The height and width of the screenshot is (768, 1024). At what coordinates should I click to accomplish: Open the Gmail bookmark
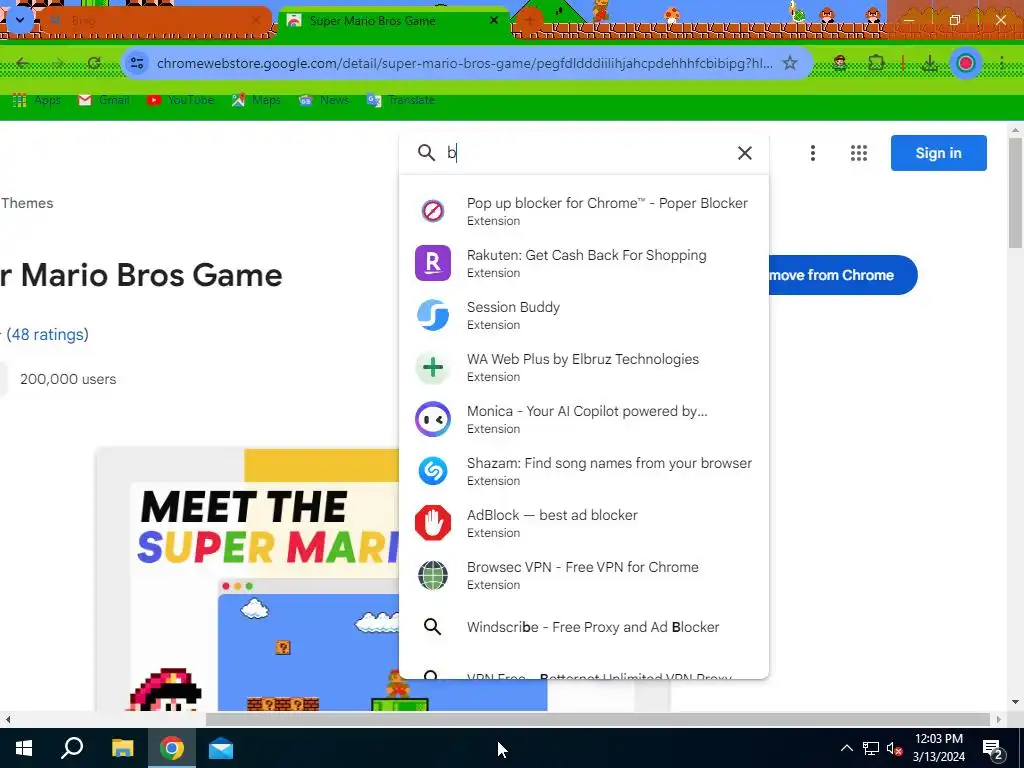coord(104,100)
